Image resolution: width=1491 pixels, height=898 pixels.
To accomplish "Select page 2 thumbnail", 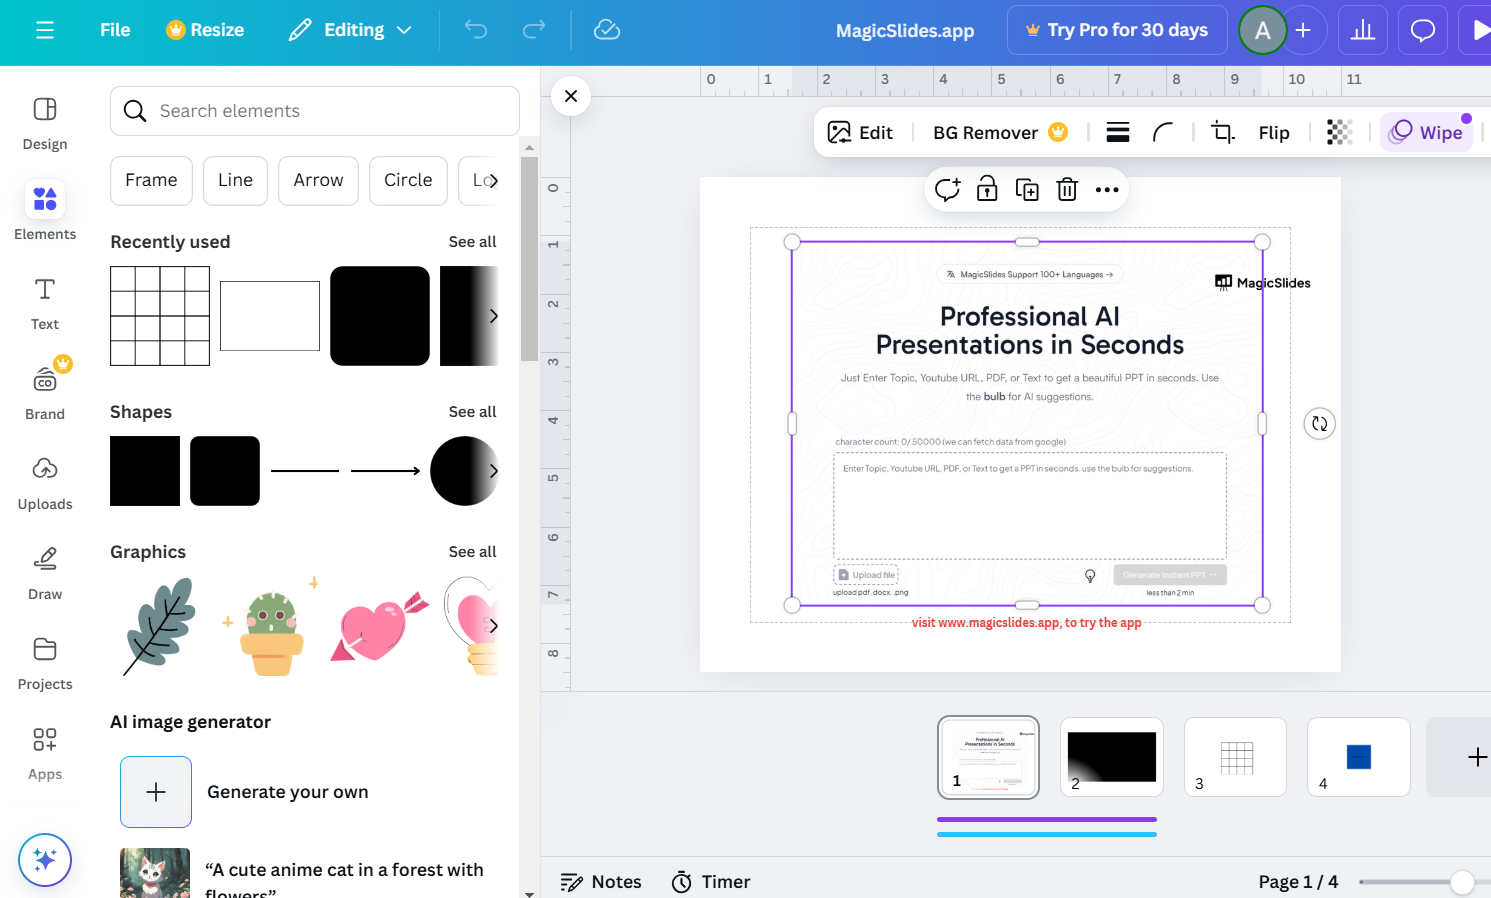I will [1112, 757].
